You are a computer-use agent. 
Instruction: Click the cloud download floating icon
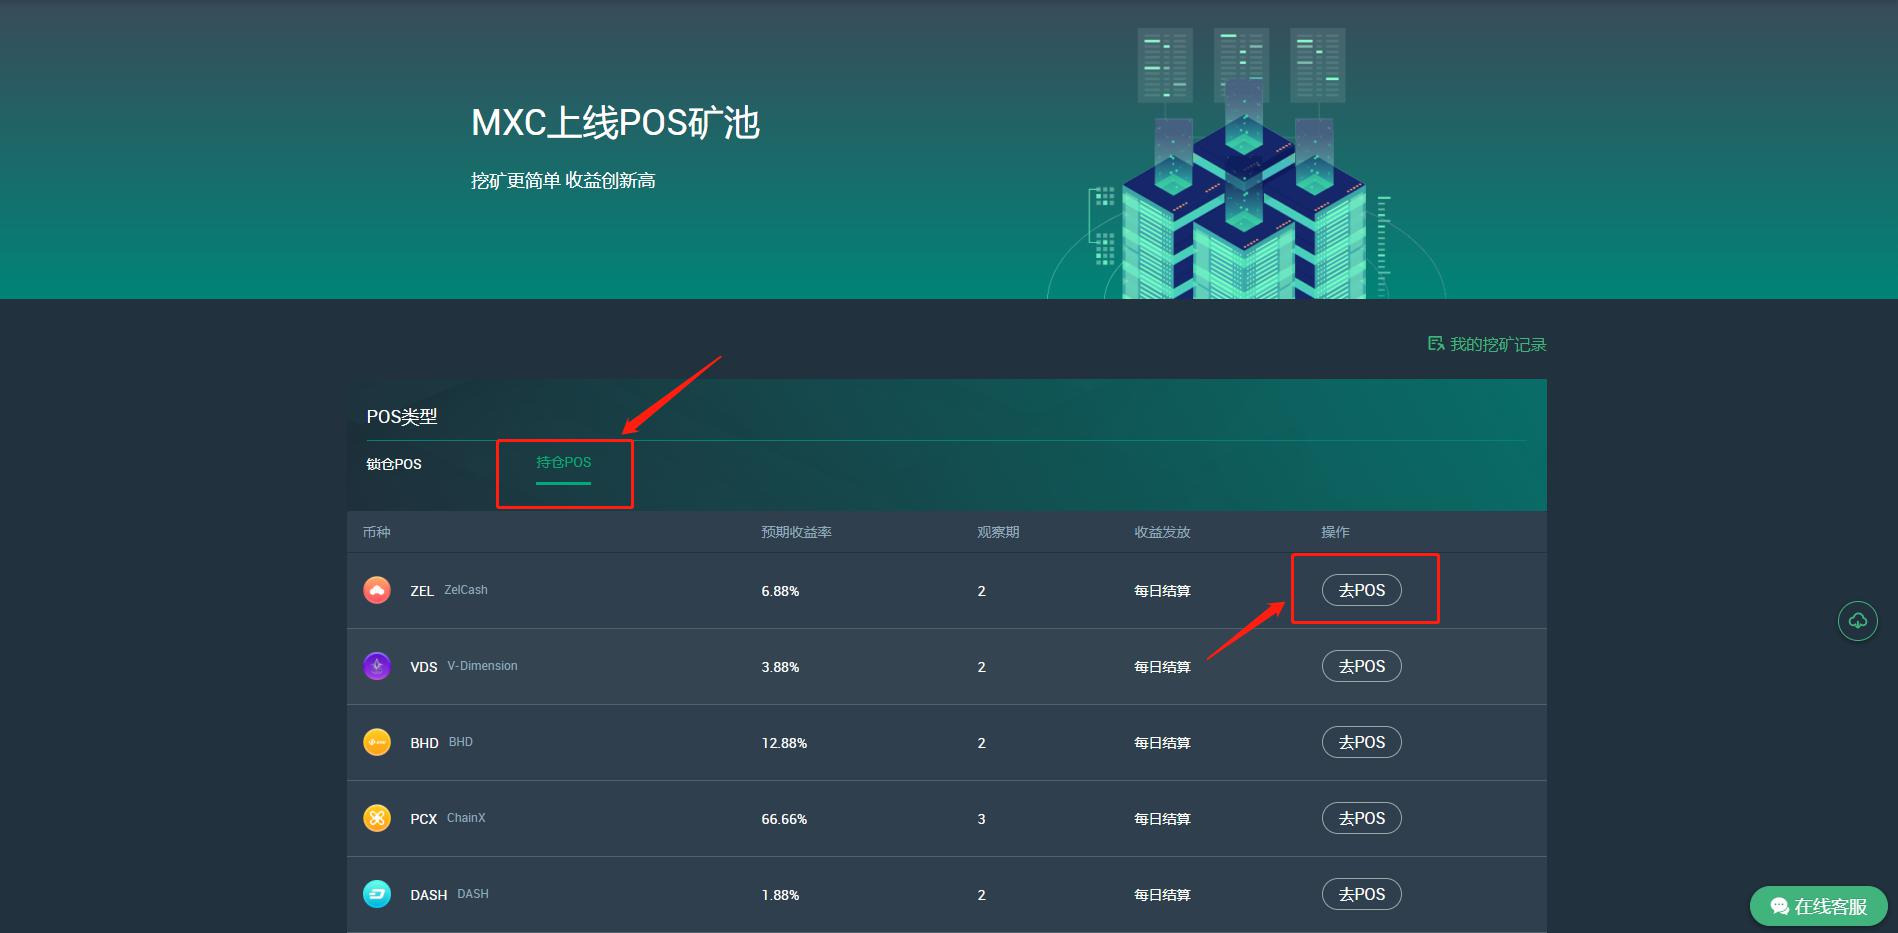[x=1857, y=621]
